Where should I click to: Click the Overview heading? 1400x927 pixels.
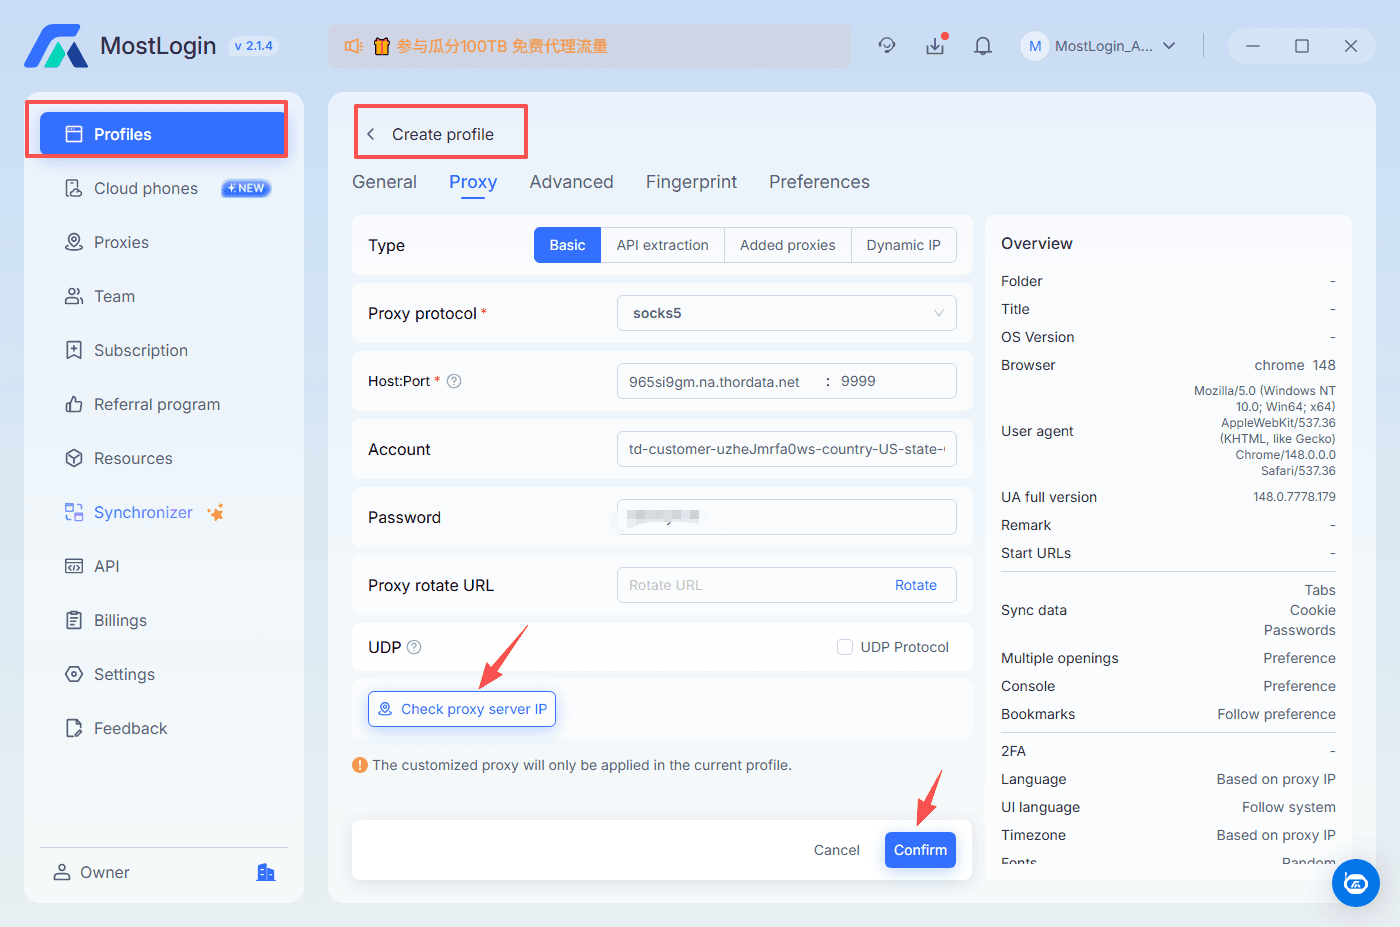[1037, 243]
